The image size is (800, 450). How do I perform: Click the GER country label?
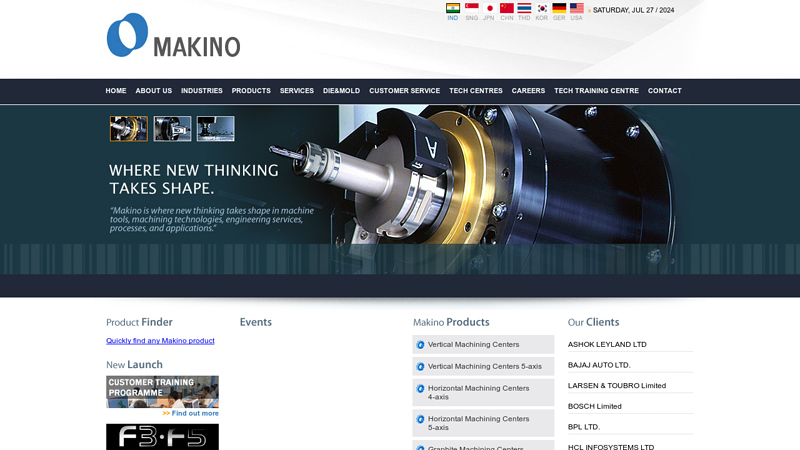click(559, 18)
